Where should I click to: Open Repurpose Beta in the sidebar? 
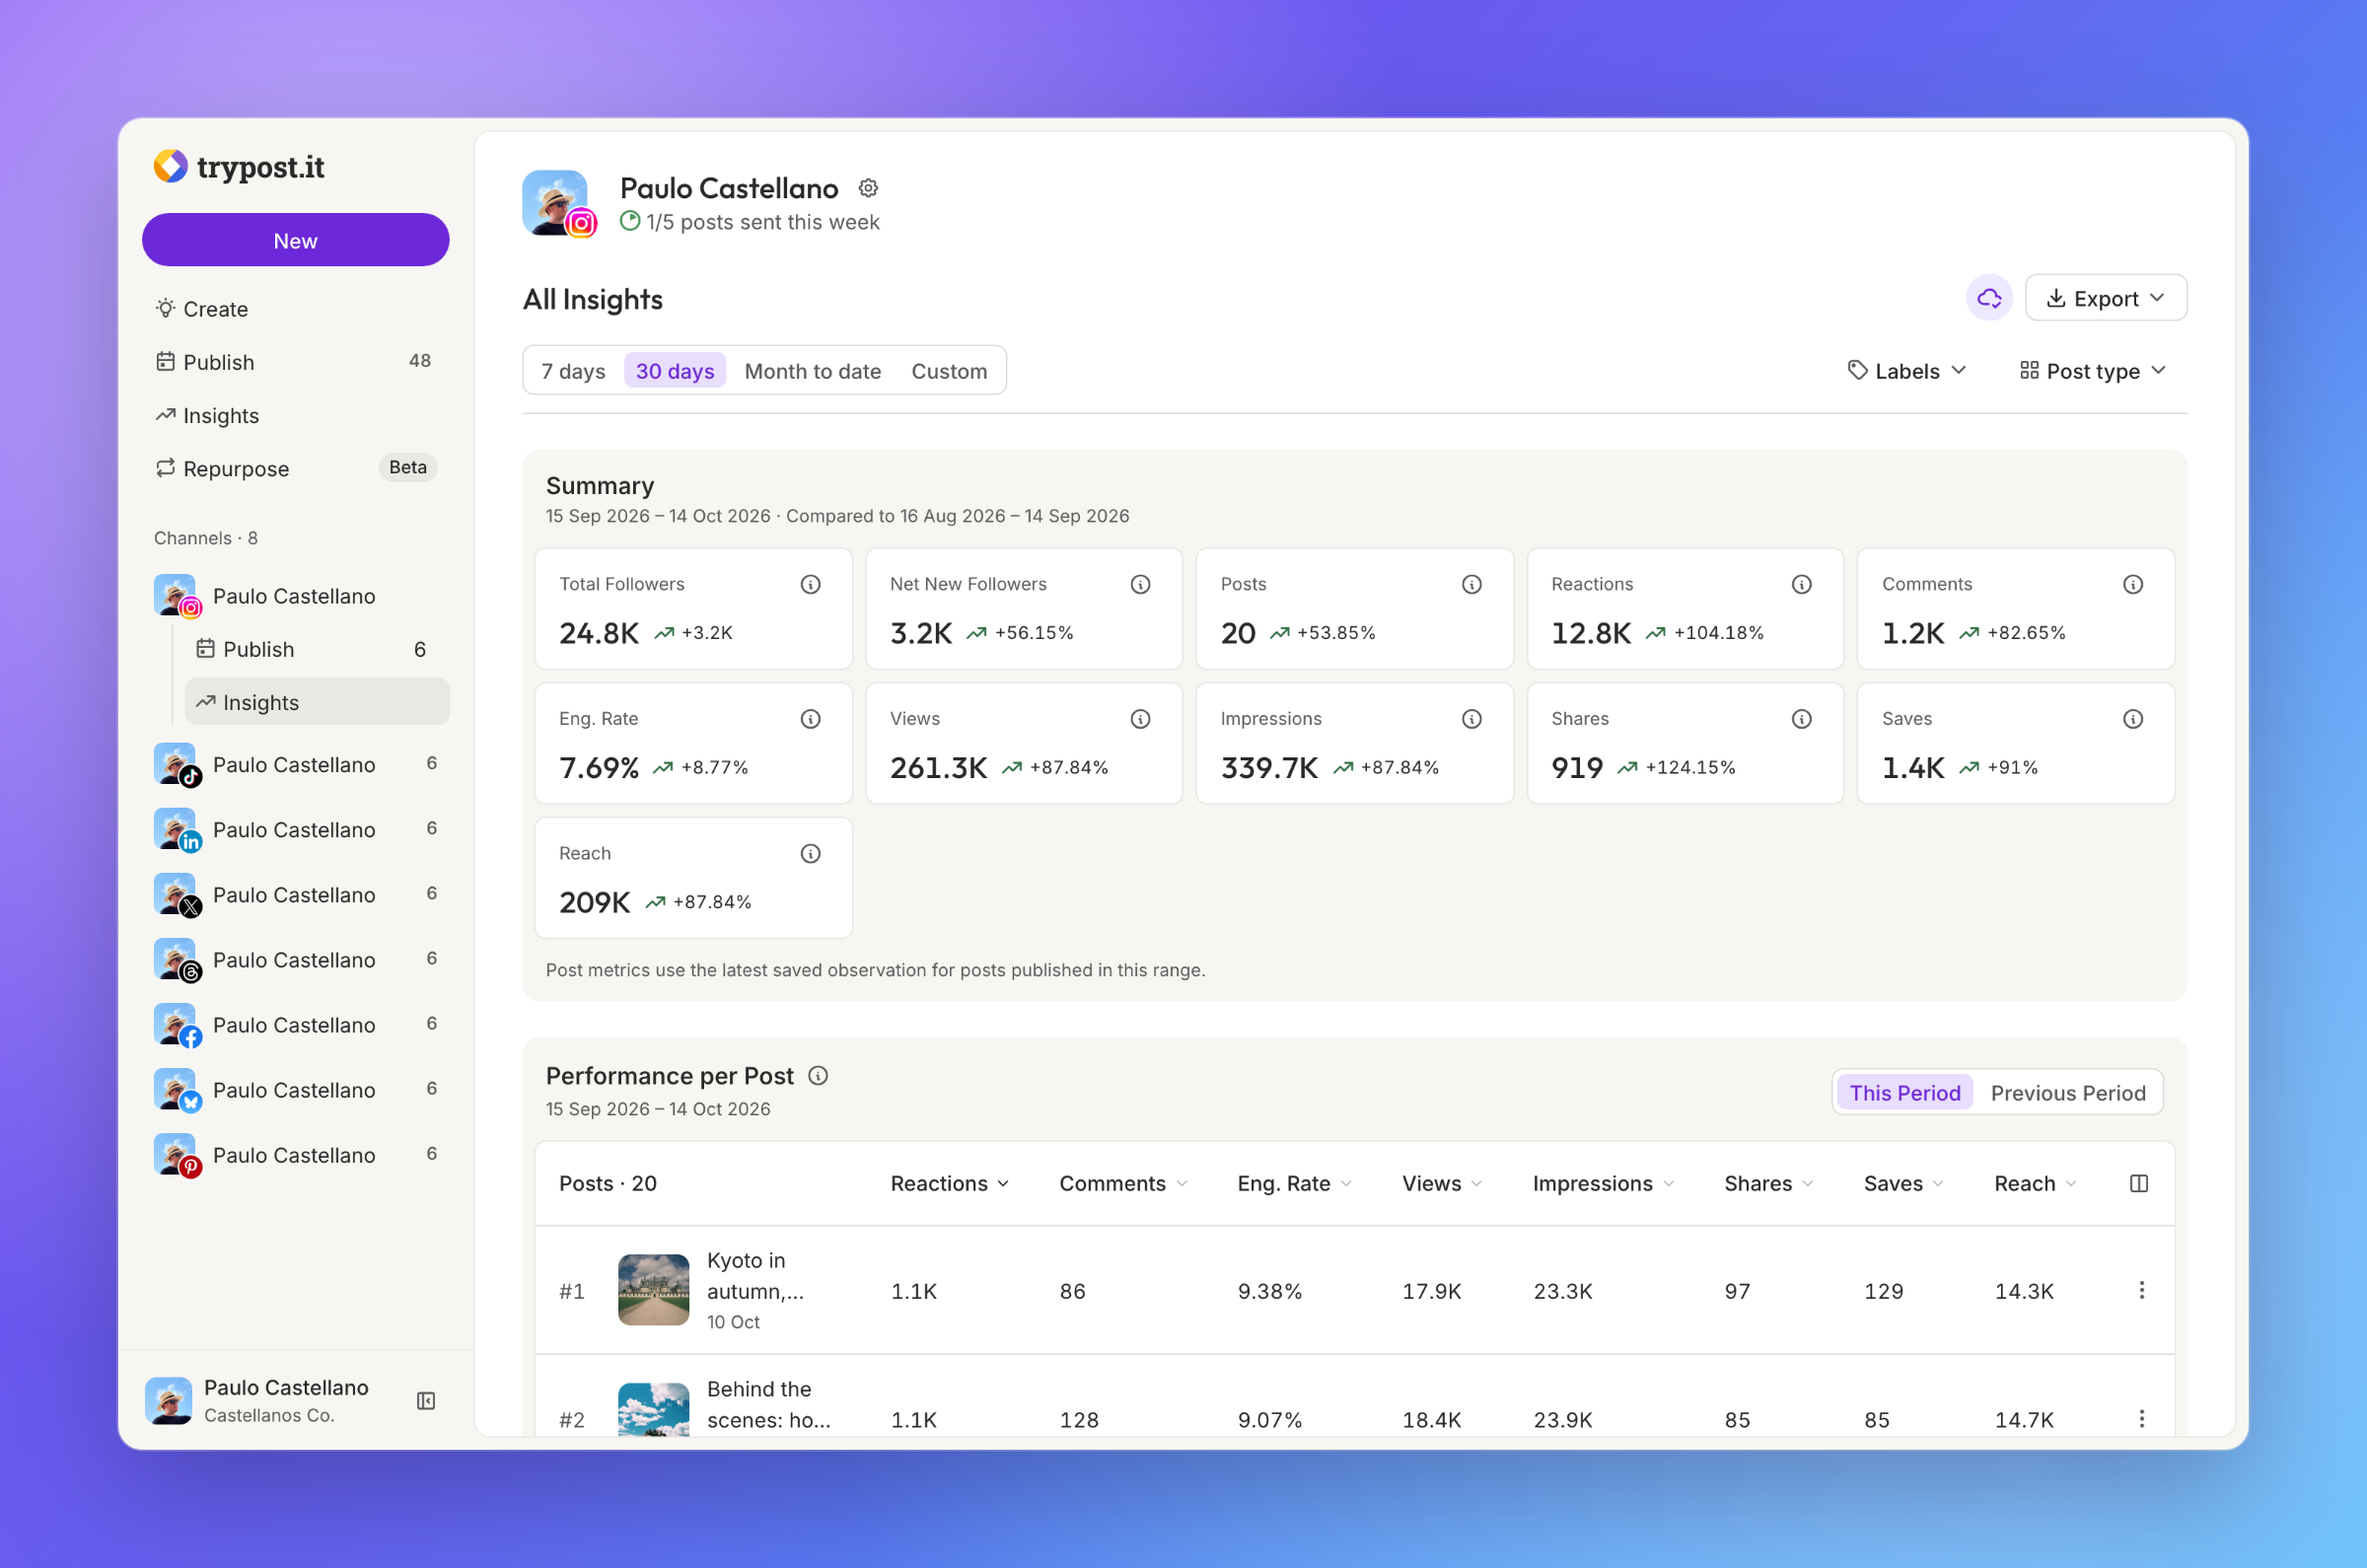tap(297, 468)
